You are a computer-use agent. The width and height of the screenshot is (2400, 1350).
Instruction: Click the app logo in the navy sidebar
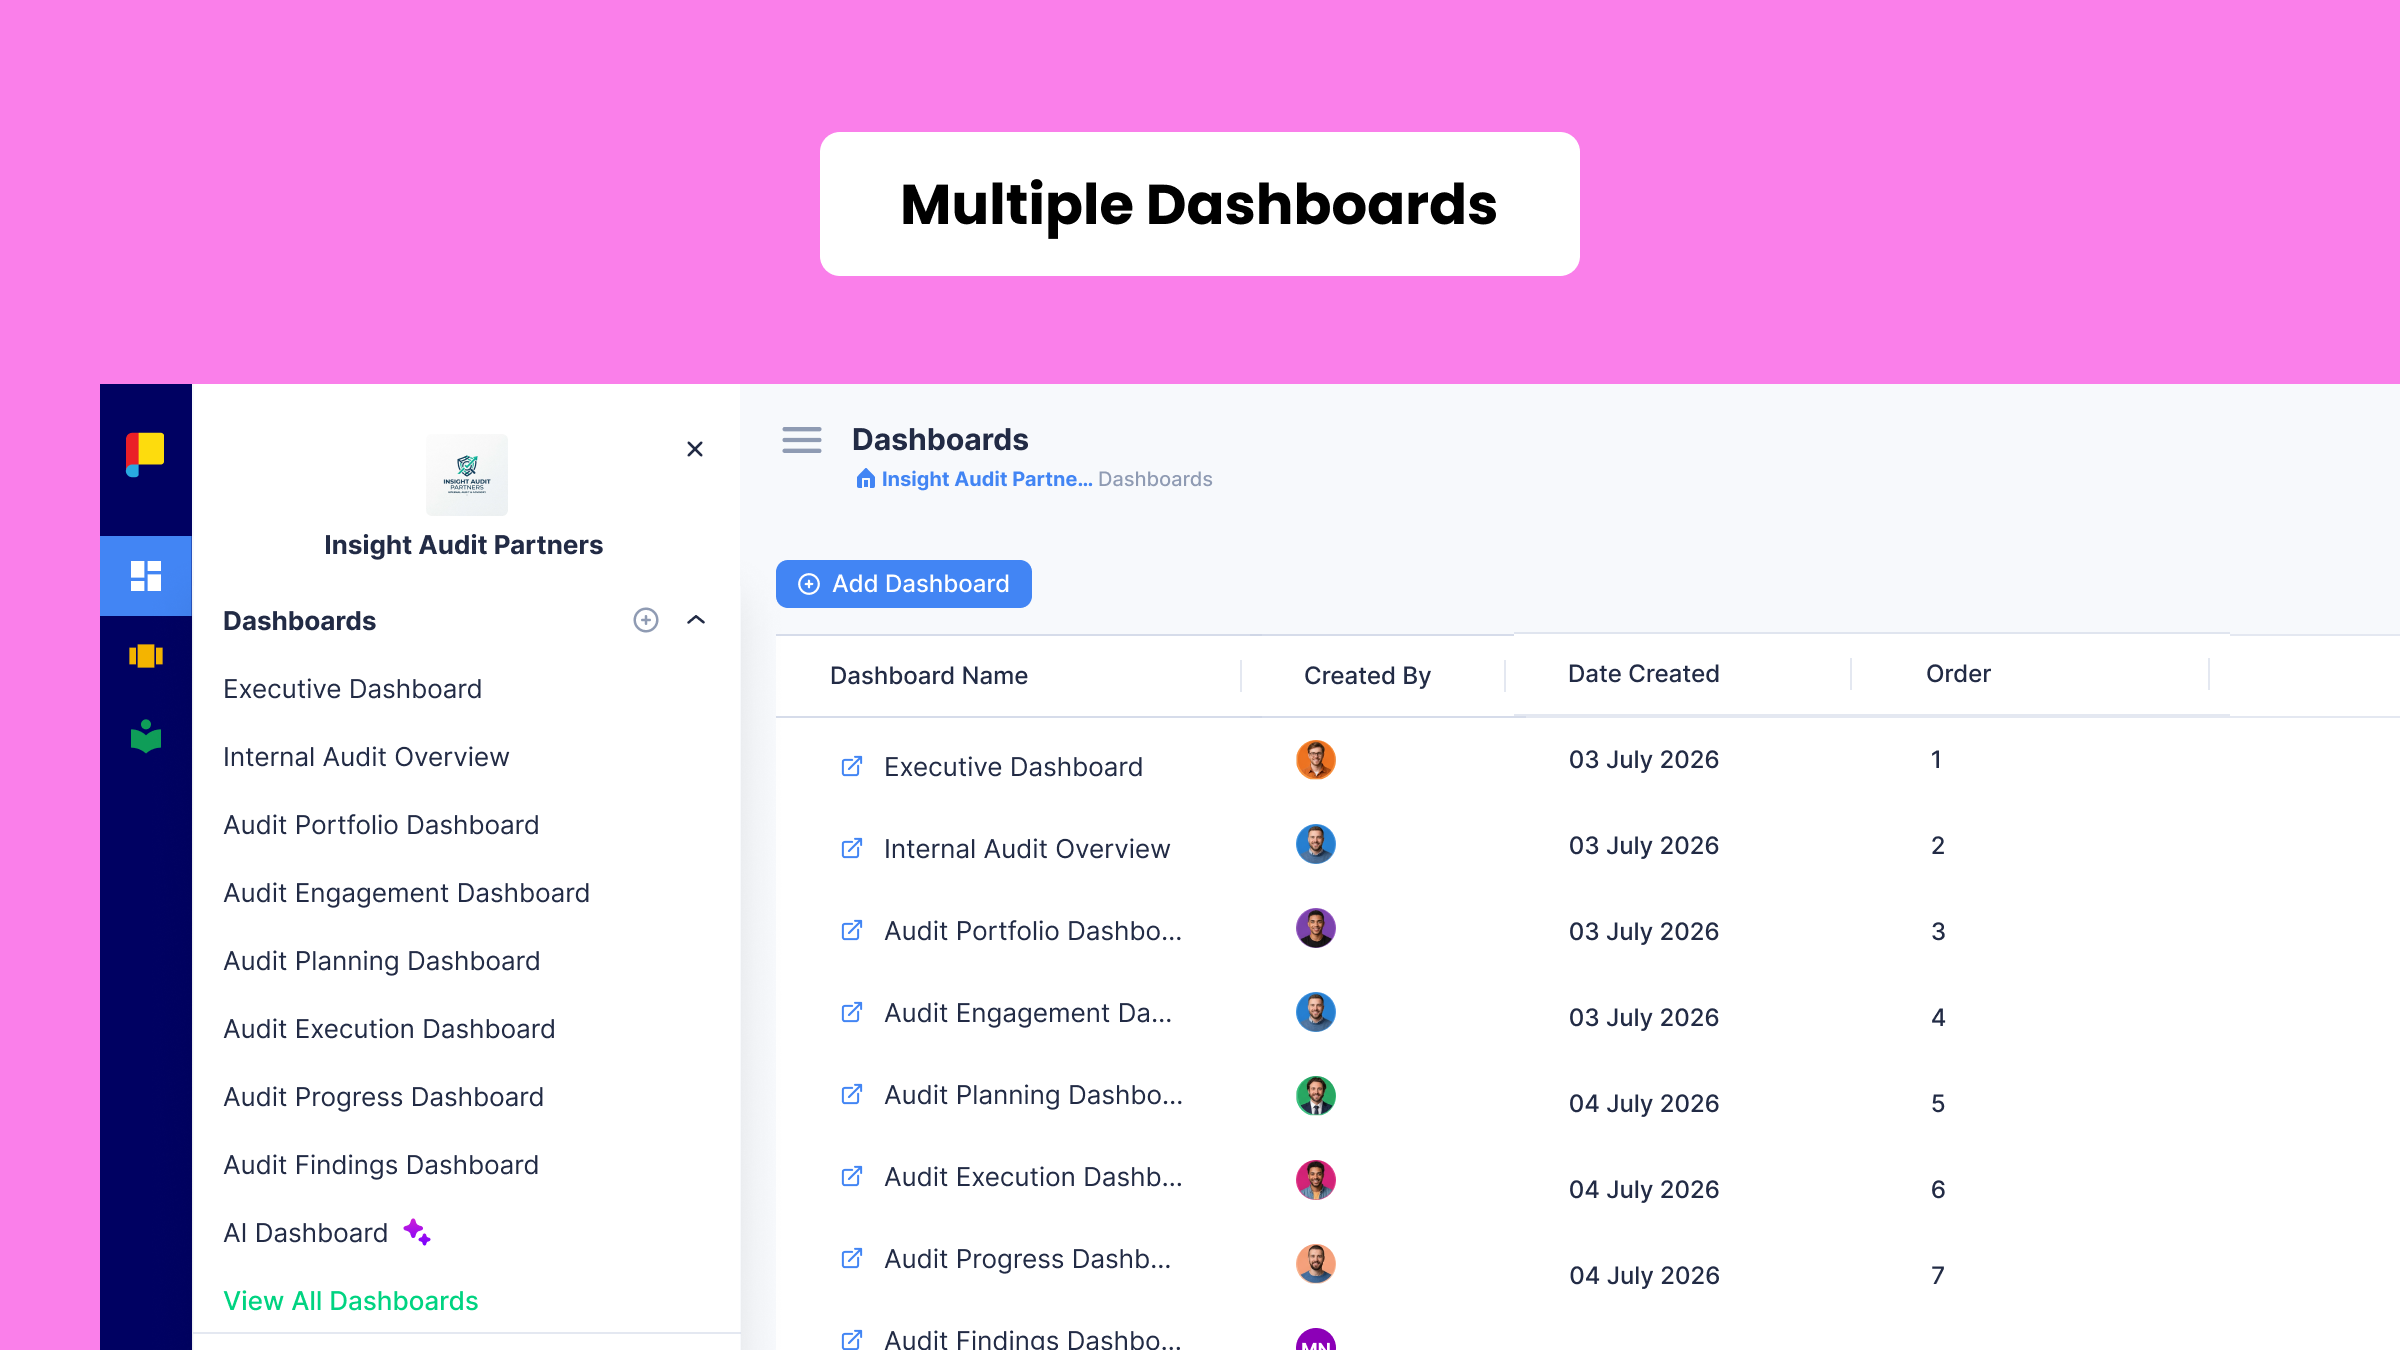coord(145,454)
